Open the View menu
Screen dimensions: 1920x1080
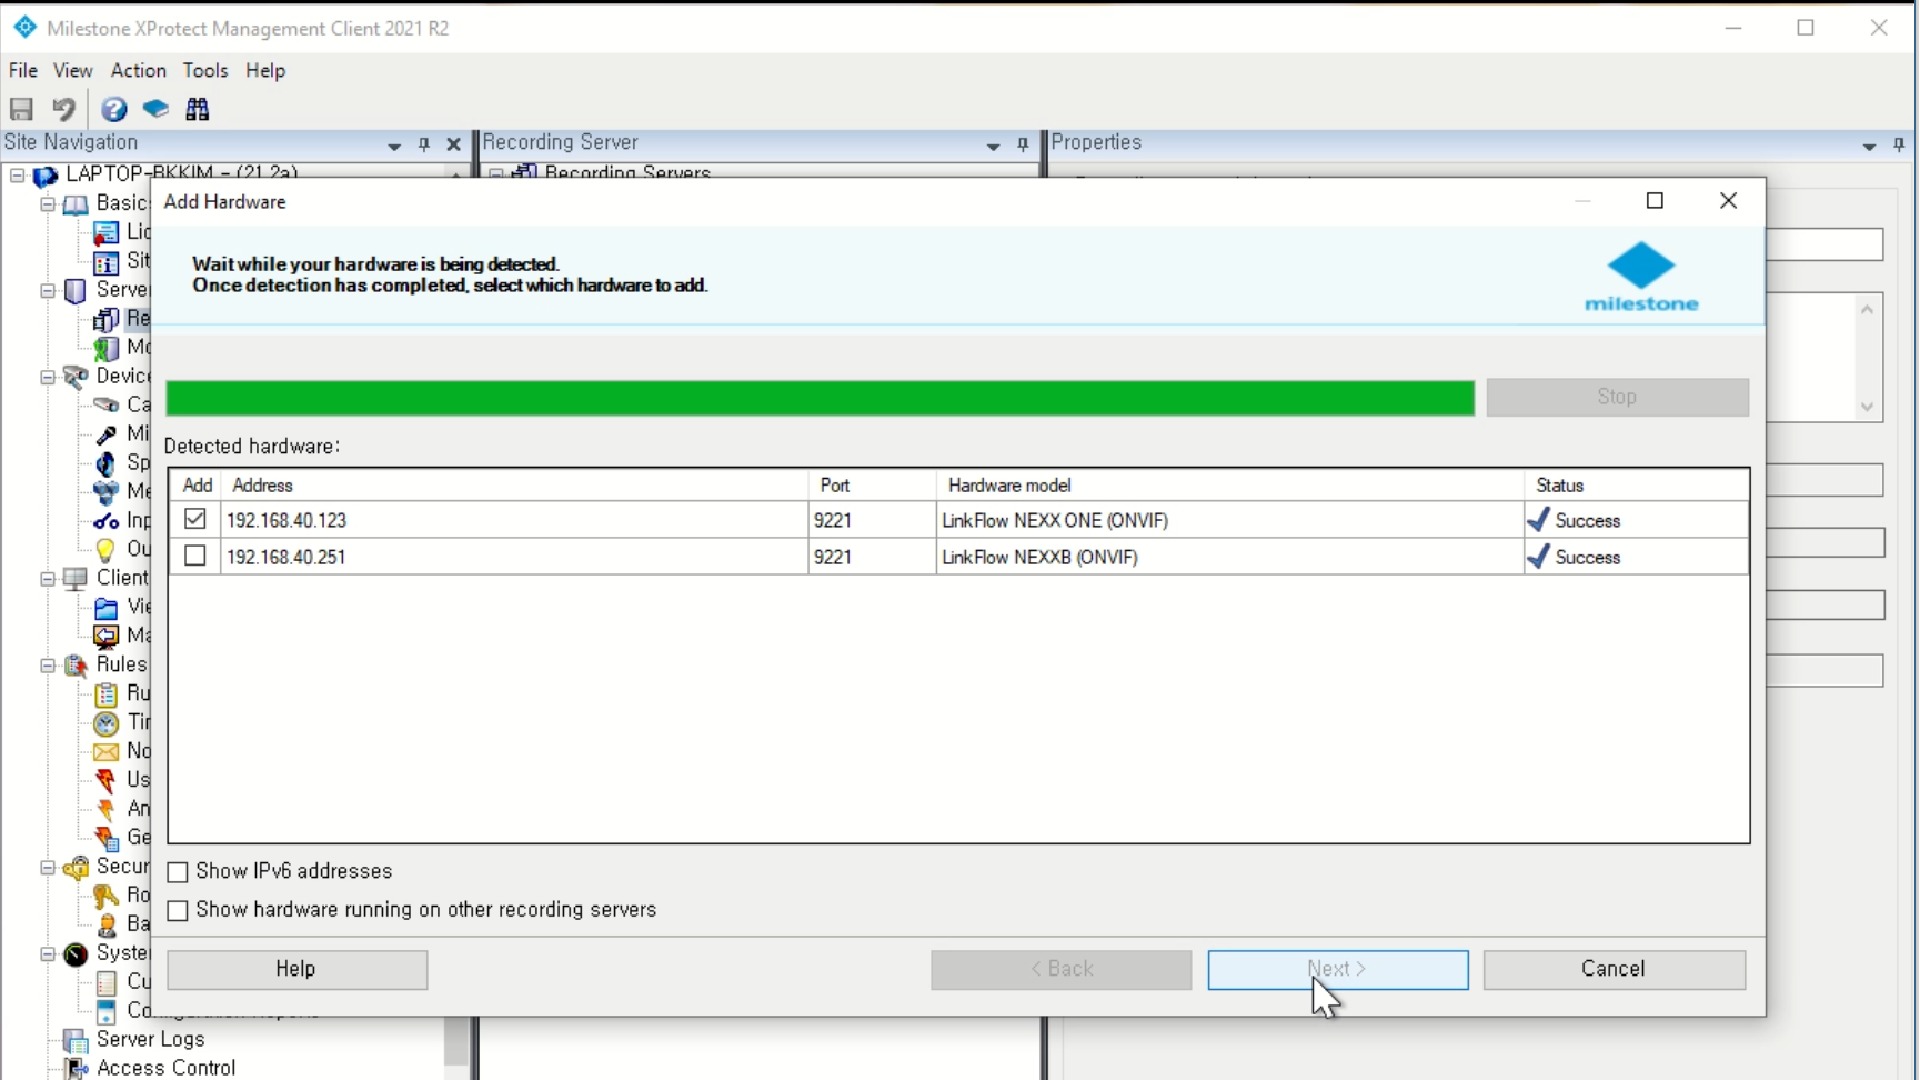tap(73, 70)
